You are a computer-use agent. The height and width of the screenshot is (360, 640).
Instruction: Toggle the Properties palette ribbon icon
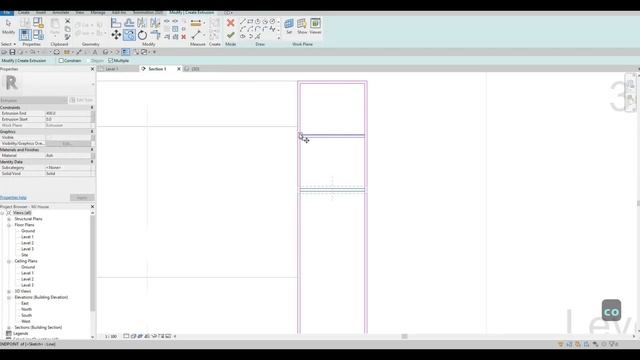point(25,35)
